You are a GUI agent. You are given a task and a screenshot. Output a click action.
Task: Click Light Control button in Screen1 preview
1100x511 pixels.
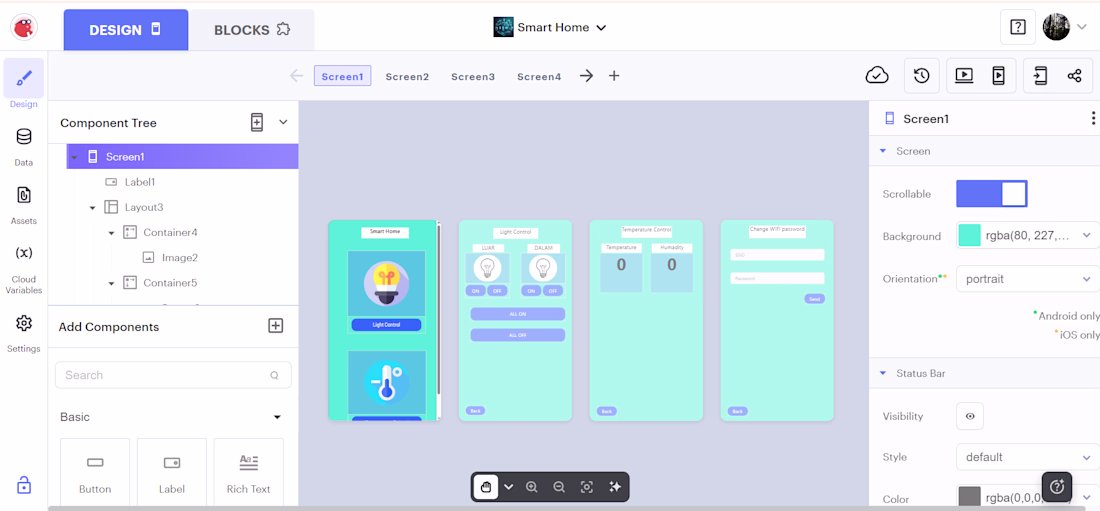click(387, 325)
